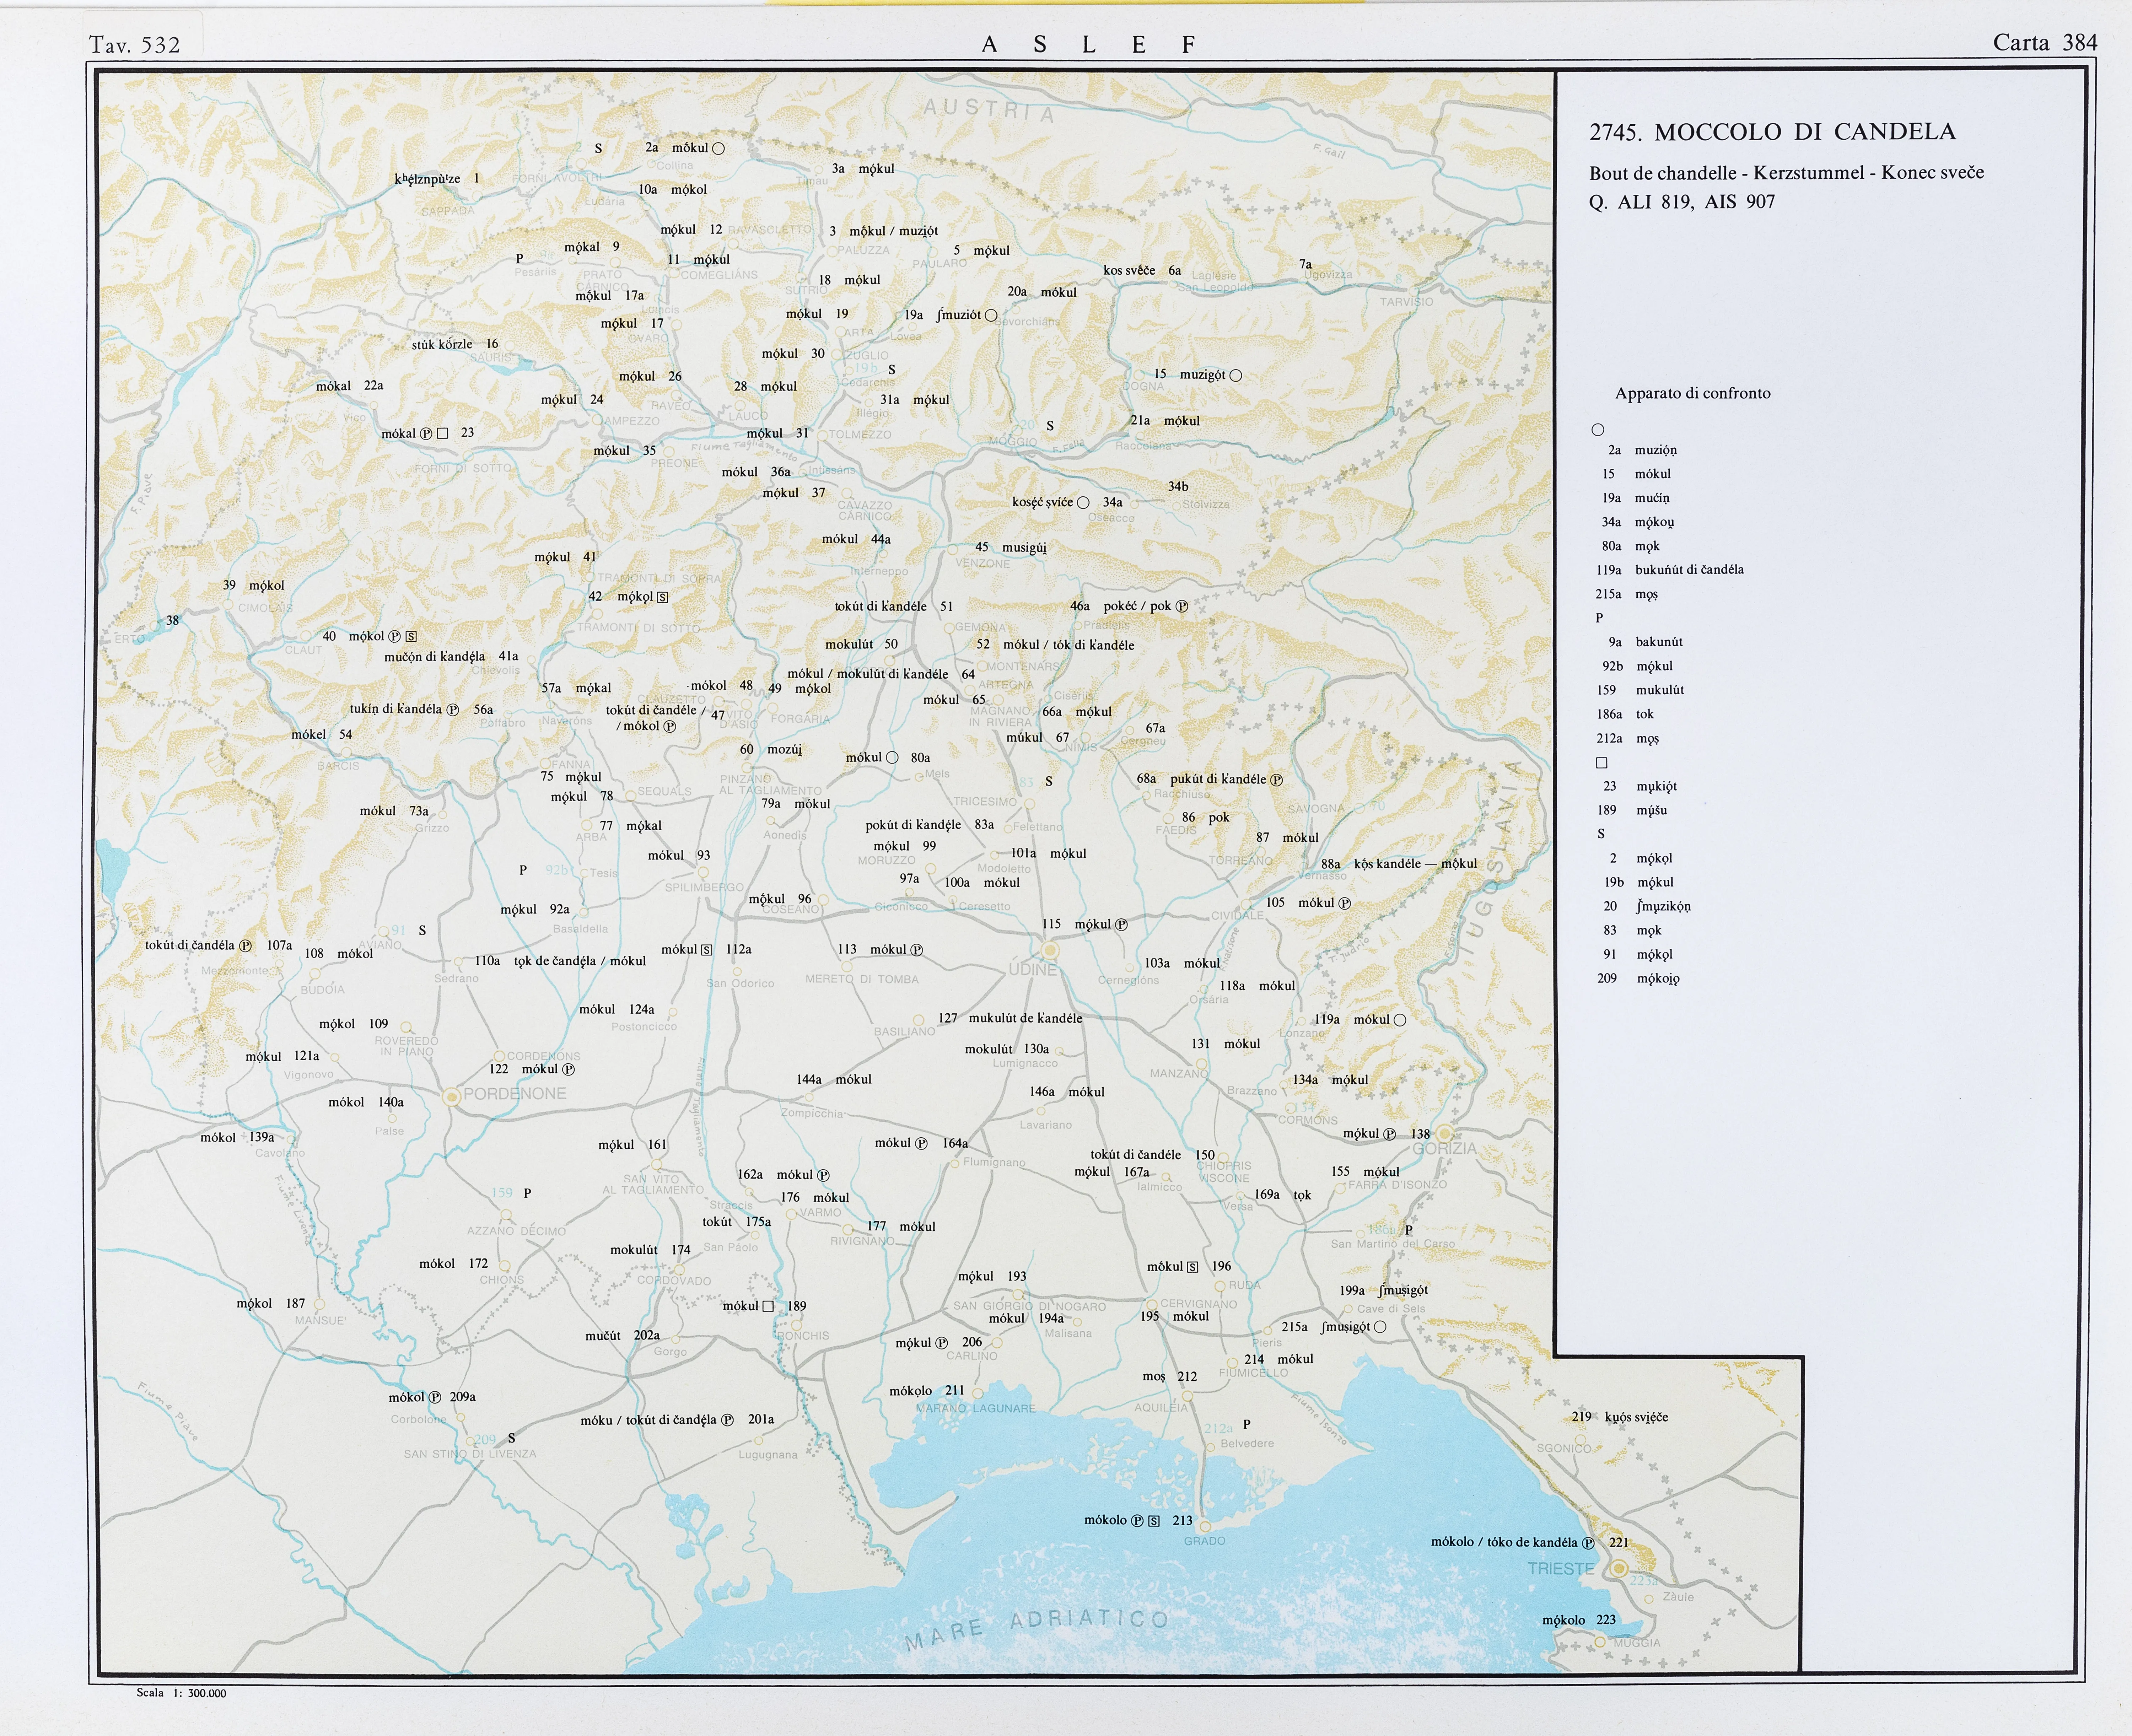Screen dimensions: 2132x1736
Task: Click the circle symbol next to muzigót 15
Action: click(x=1236, y=376)
